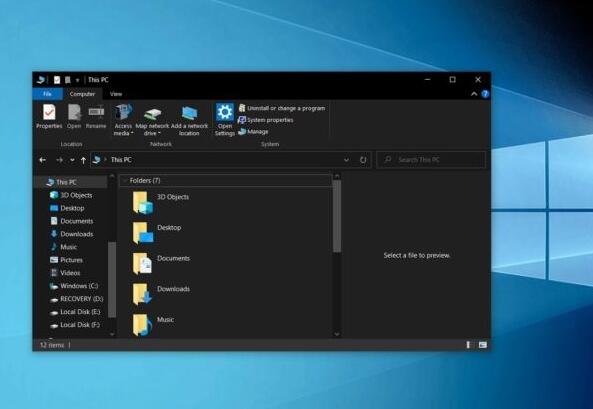This screenshot has width=593, height=409.
Task: Click the Open Settings gear icon
Action: (225, 112)
